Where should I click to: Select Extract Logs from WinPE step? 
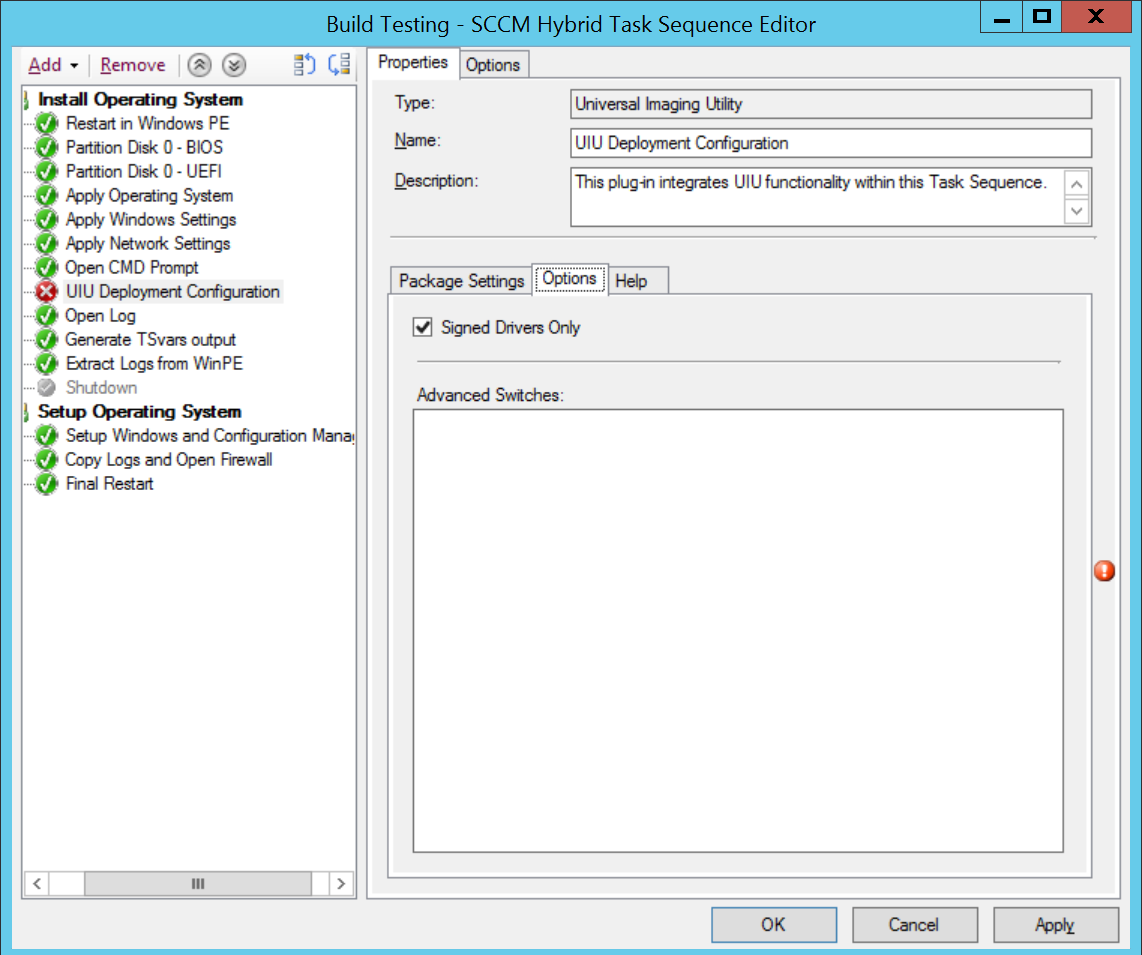(154, 363)
